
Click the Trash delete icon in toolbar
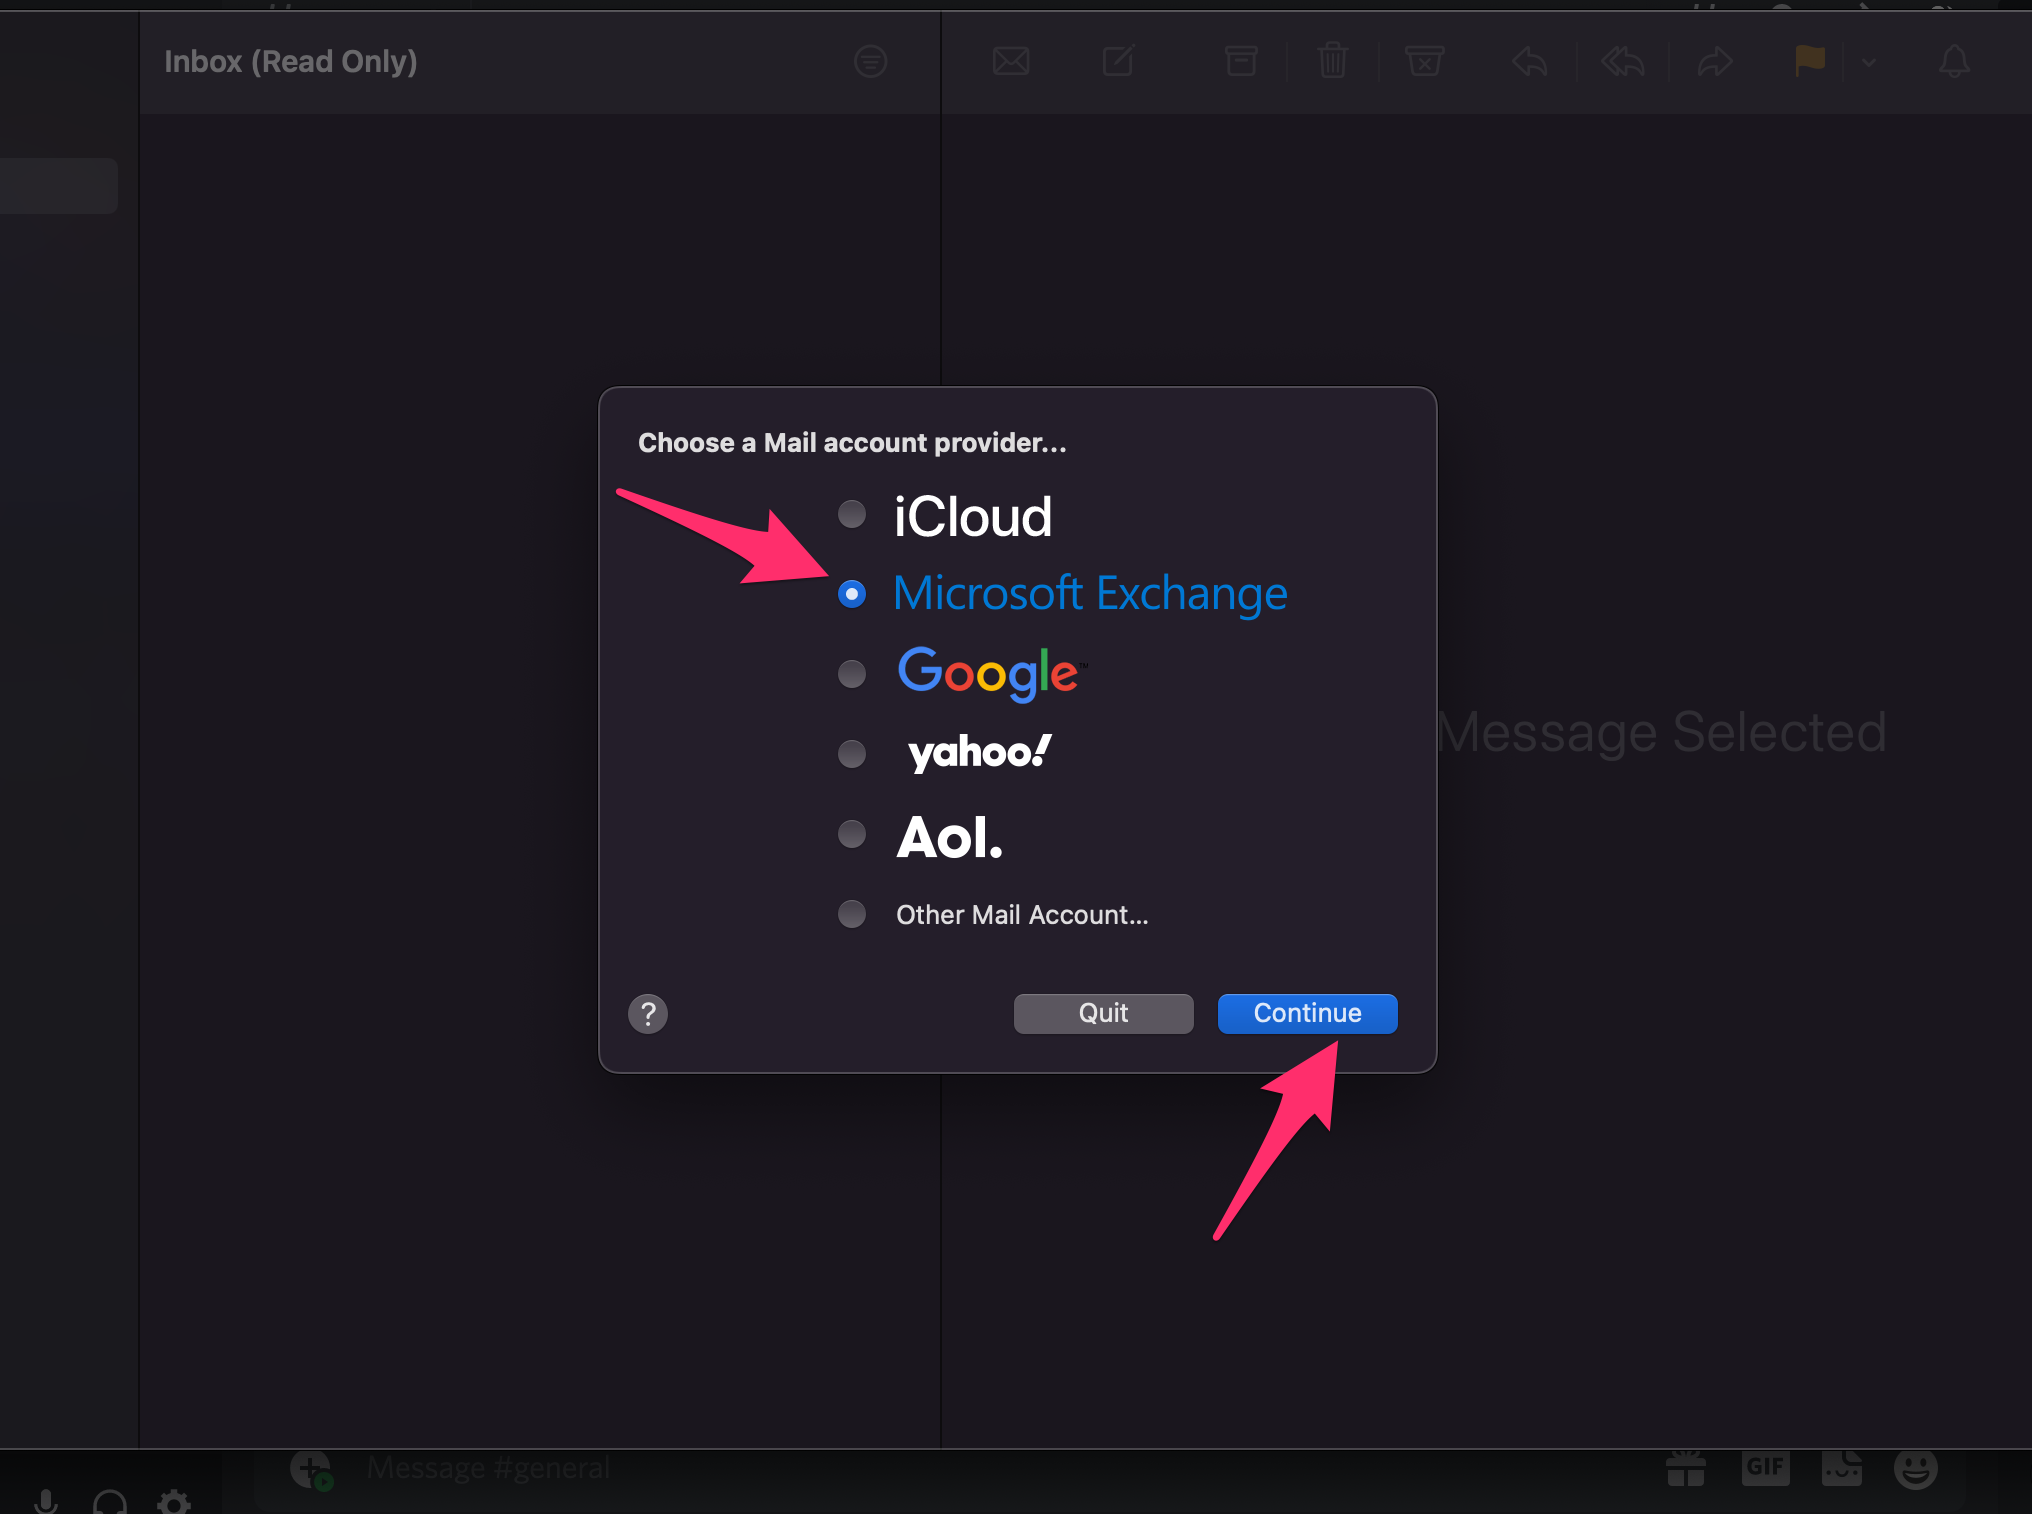(x=1333, y=62)
